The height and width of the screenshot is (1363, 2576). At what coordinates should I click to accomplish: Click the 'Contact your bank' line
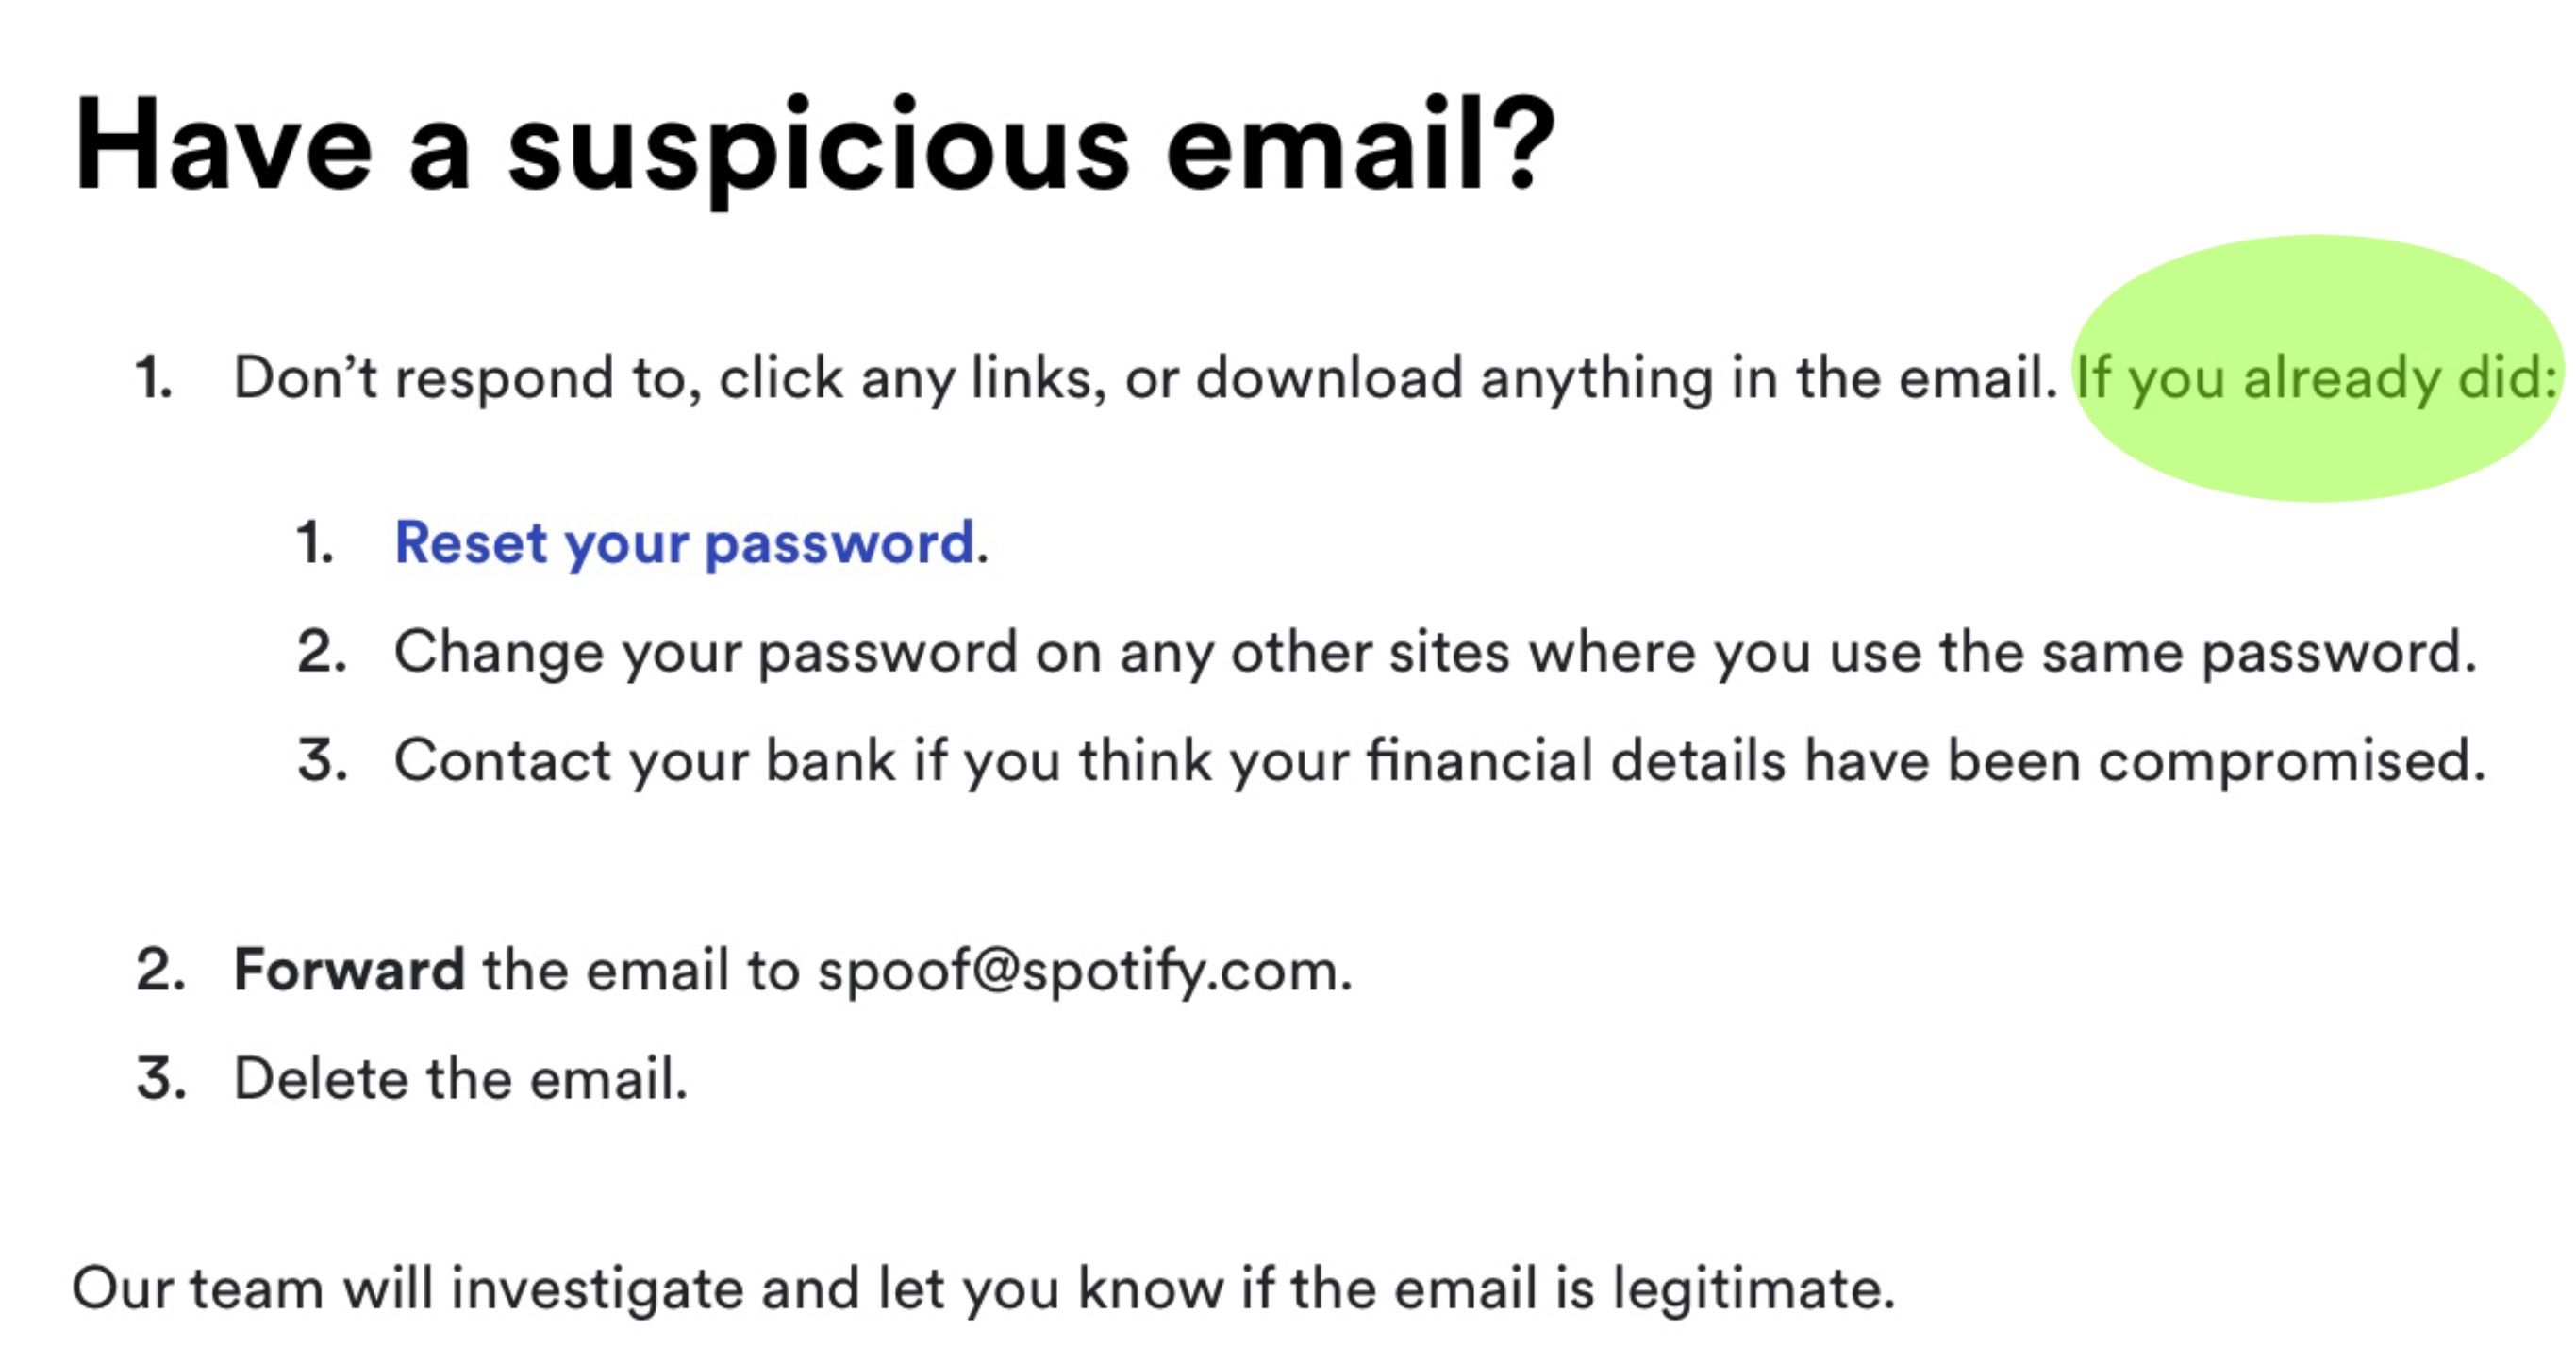tap(1439, 761)
